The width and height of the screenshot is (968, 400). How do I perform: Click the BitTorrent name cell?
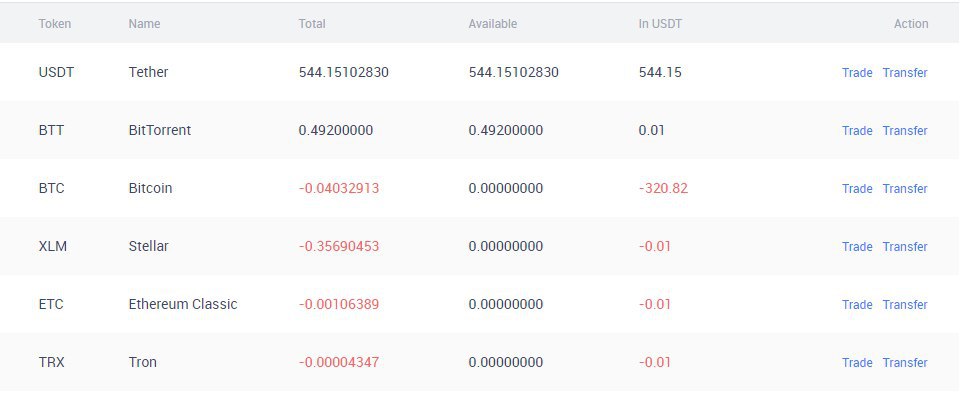160,130
